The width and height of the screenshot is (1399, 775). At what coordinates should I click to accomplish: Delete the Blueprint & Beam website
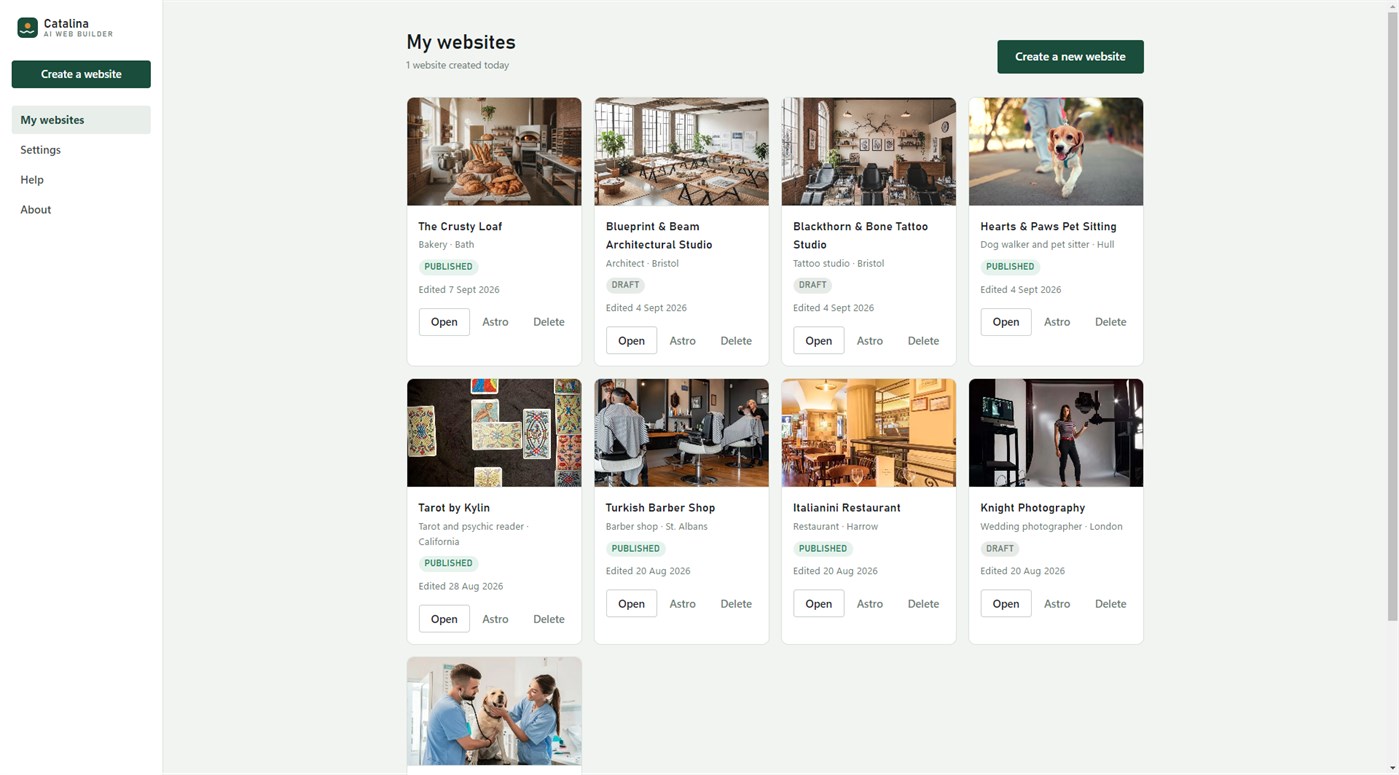[736, 341]
